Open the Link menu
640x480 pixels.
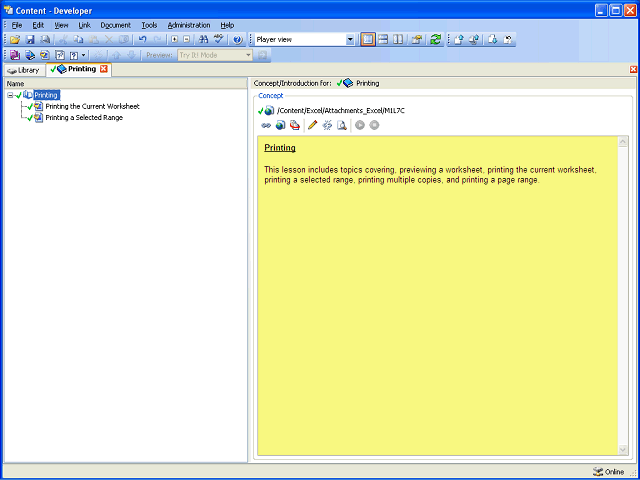click(x=84, y=25)
